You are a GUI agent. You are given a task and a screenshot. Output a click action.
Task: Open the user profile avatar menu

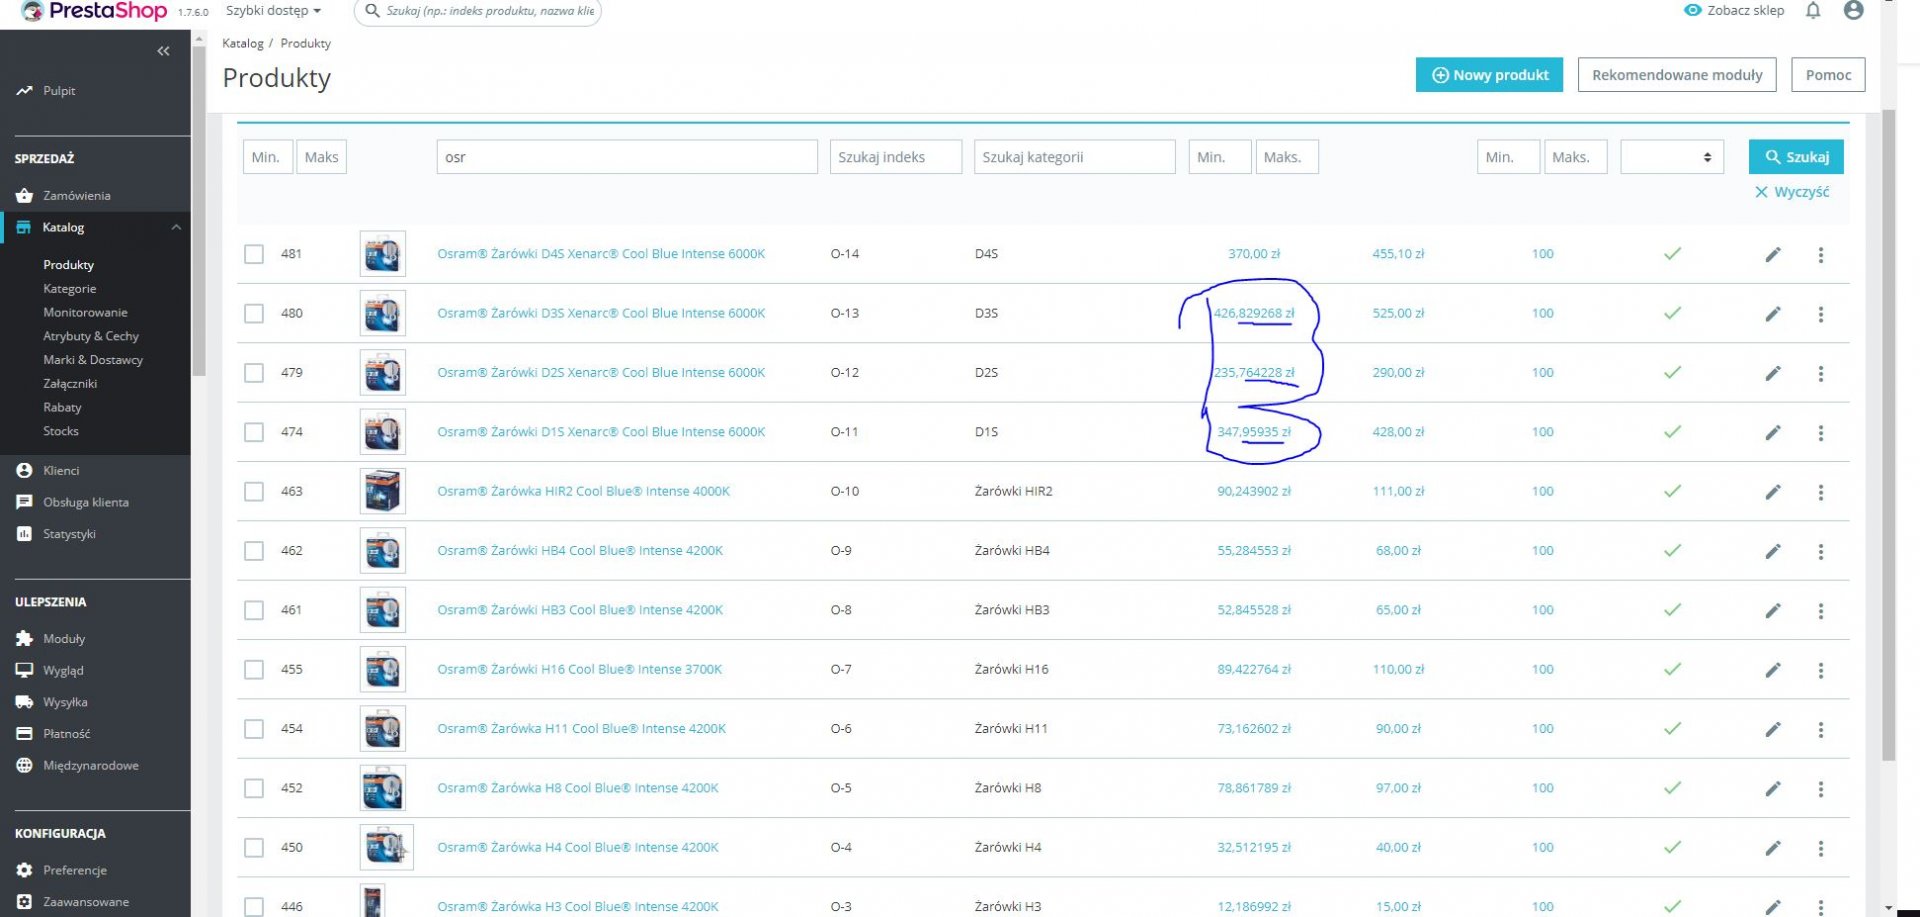point(1853,11)
